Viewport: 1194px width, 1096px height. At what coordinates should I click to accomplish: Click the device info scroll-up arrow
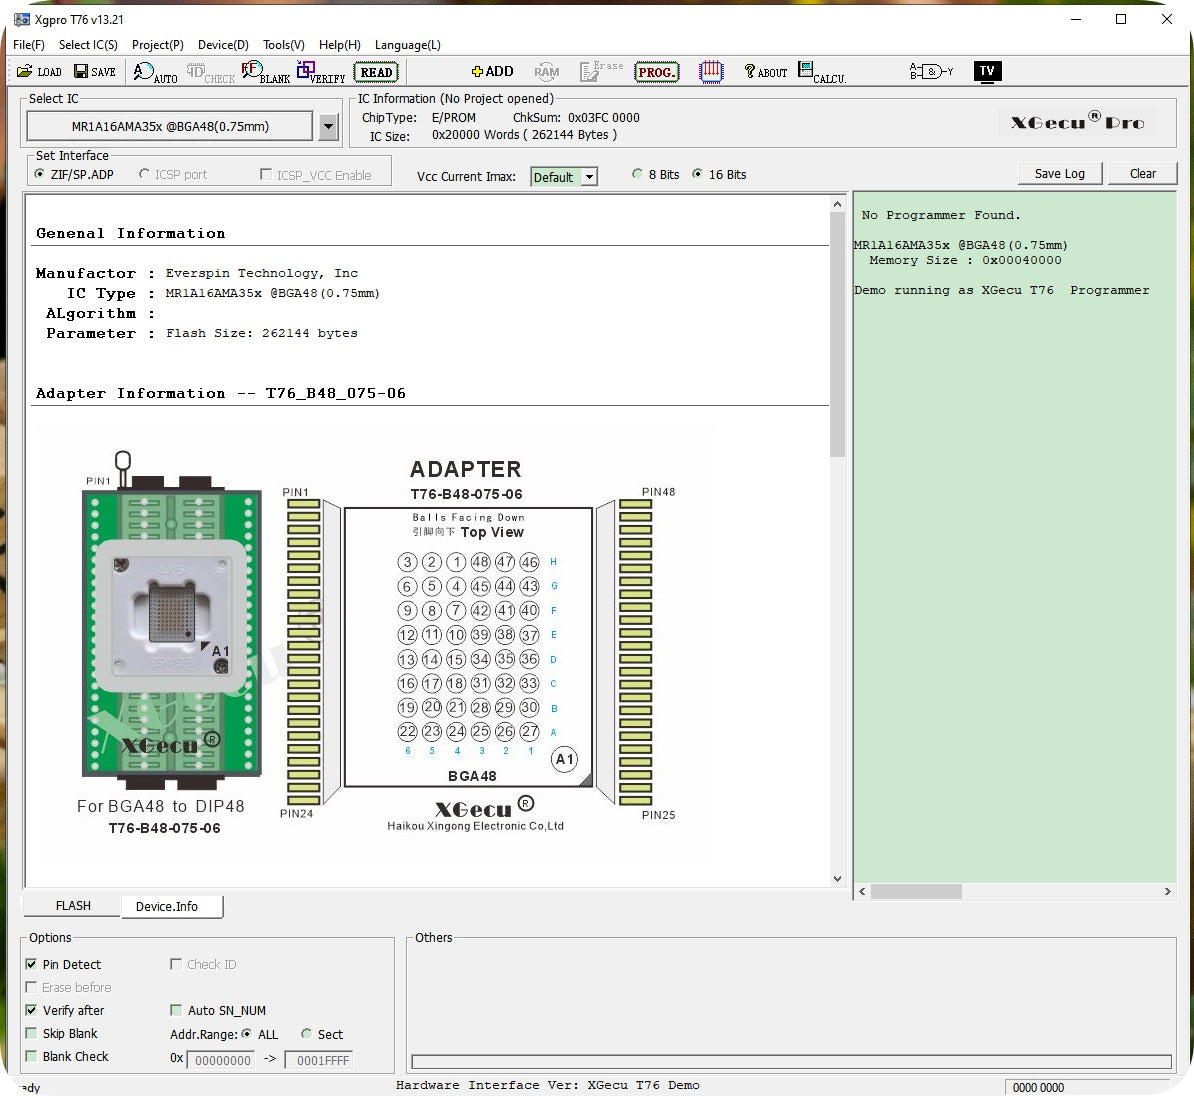837,204
